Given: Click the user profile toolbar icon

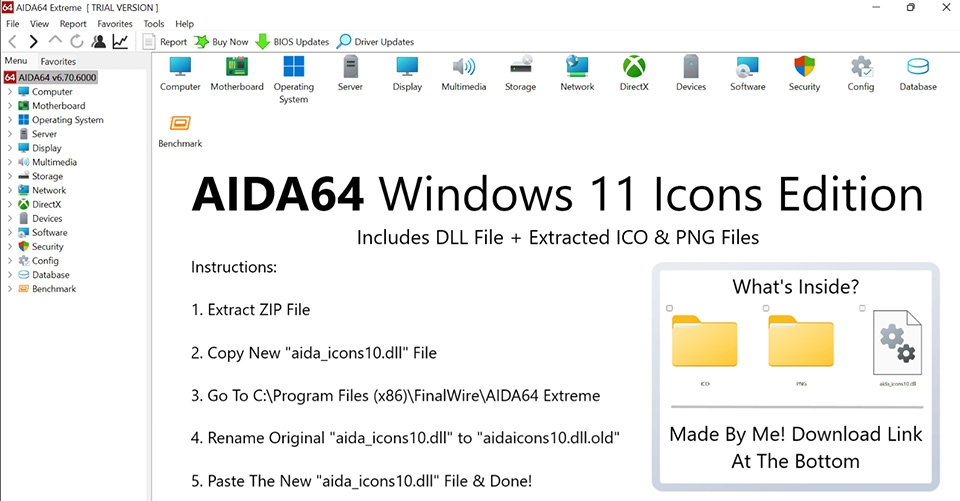Looking at the screenshot, I should [x=98, y=42].
